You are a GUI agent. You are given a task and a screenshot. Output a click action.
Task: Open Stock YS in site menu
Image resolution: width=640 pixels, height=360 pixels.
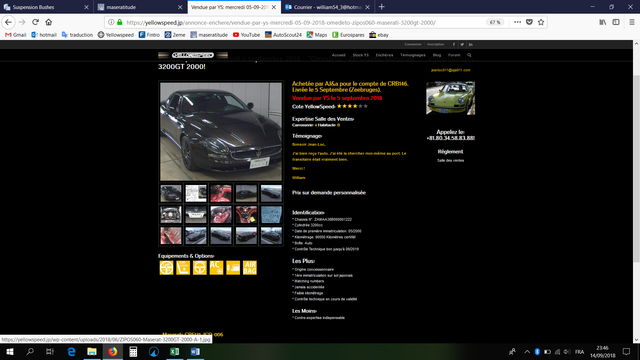pyautogui.click(x=360, y=55)
